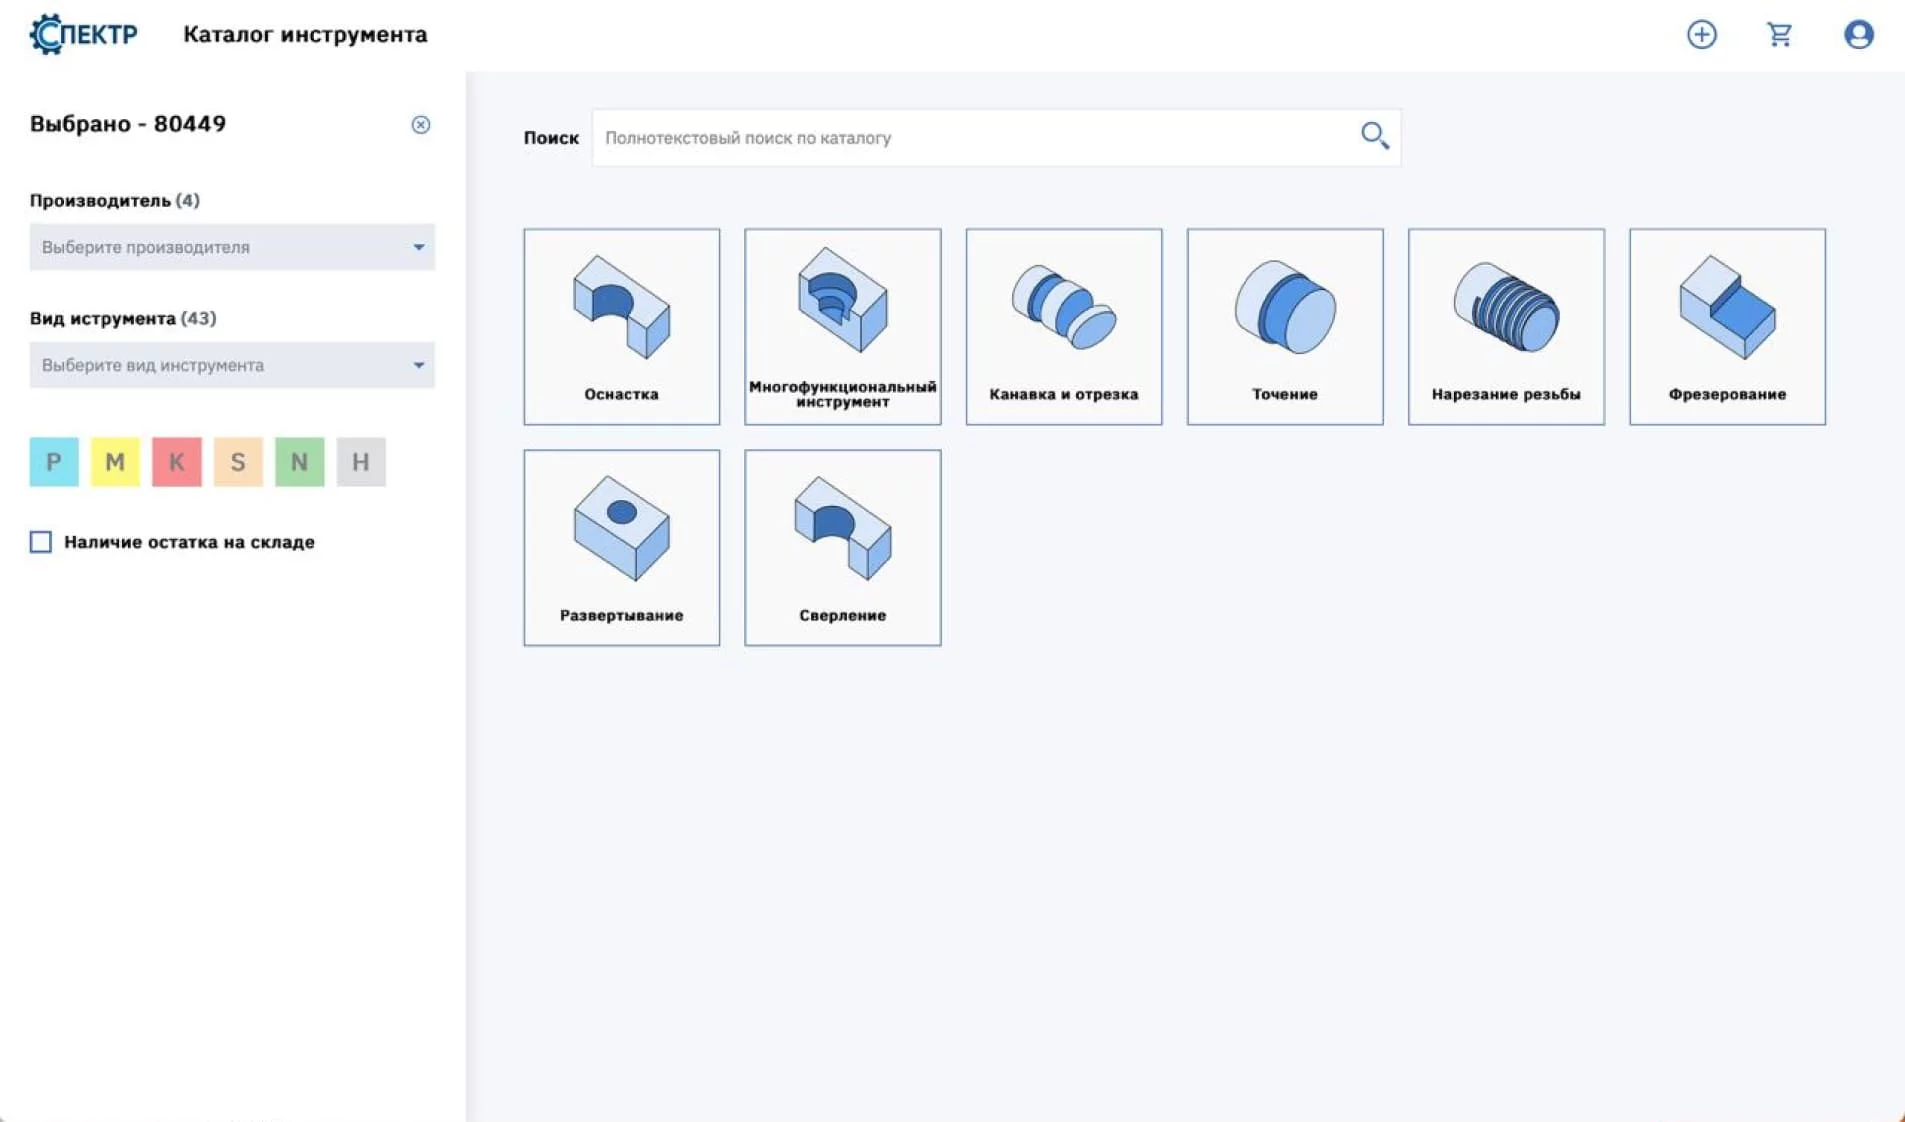
Task: Open the Многофункциональный инструмент category
Action: 843,327
